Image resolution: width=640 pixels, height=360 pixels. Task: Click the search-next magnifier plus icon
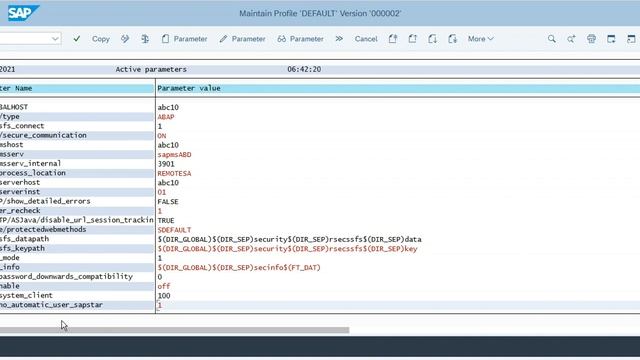571,39
